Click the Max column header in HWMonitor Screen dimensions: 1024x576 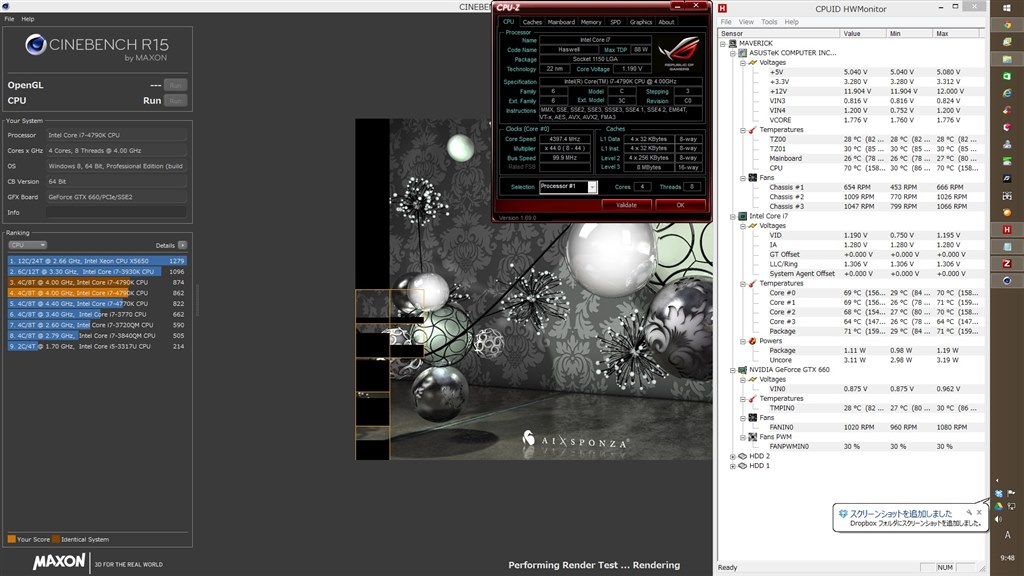[x=956, y=33]
